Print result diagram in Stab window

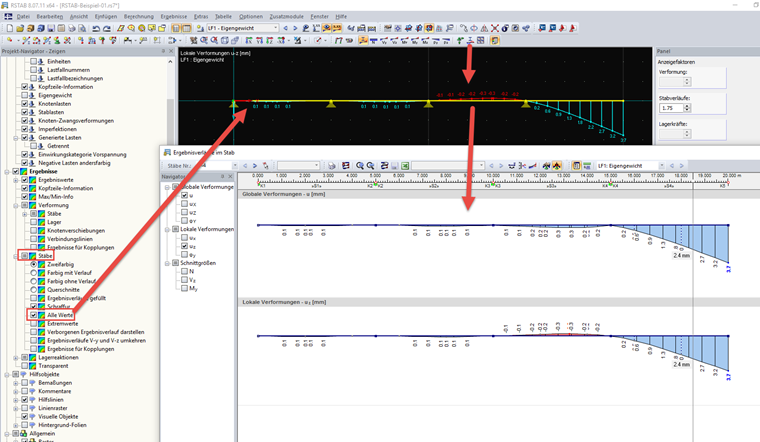332,166
